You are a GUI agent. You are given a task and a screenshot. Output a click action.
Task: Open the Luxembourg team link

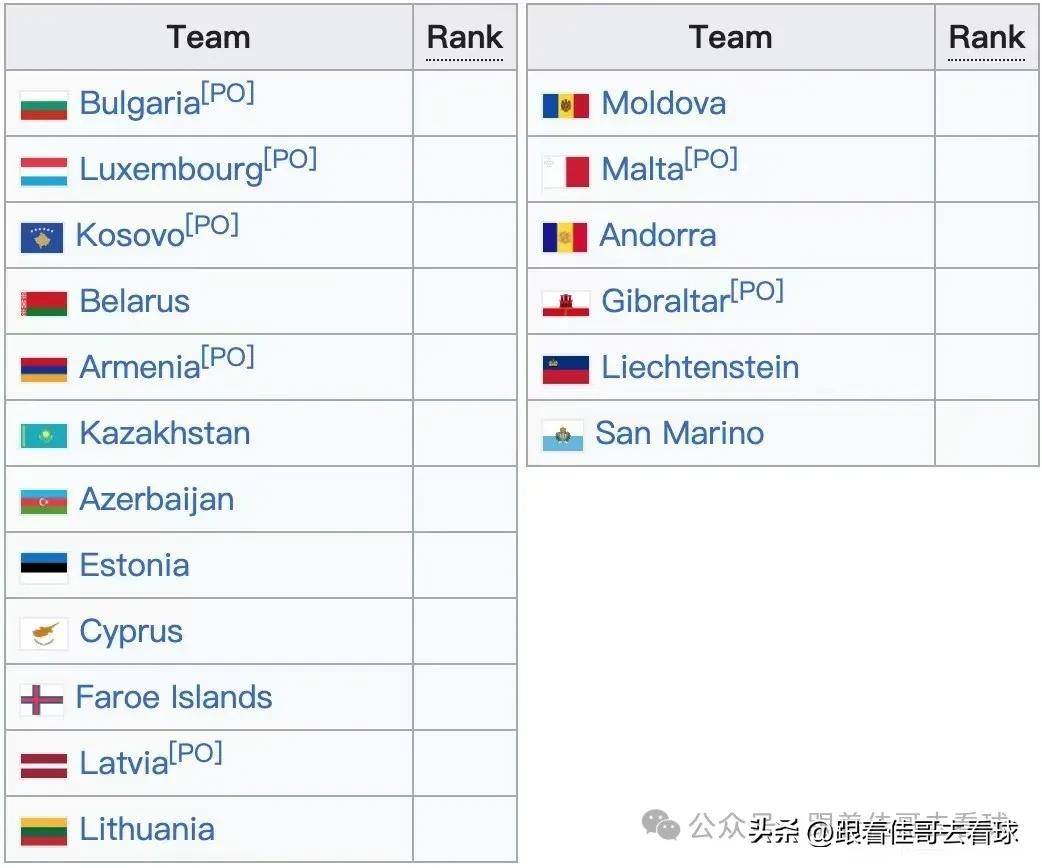pyautogui.click(x=171, y=169)
